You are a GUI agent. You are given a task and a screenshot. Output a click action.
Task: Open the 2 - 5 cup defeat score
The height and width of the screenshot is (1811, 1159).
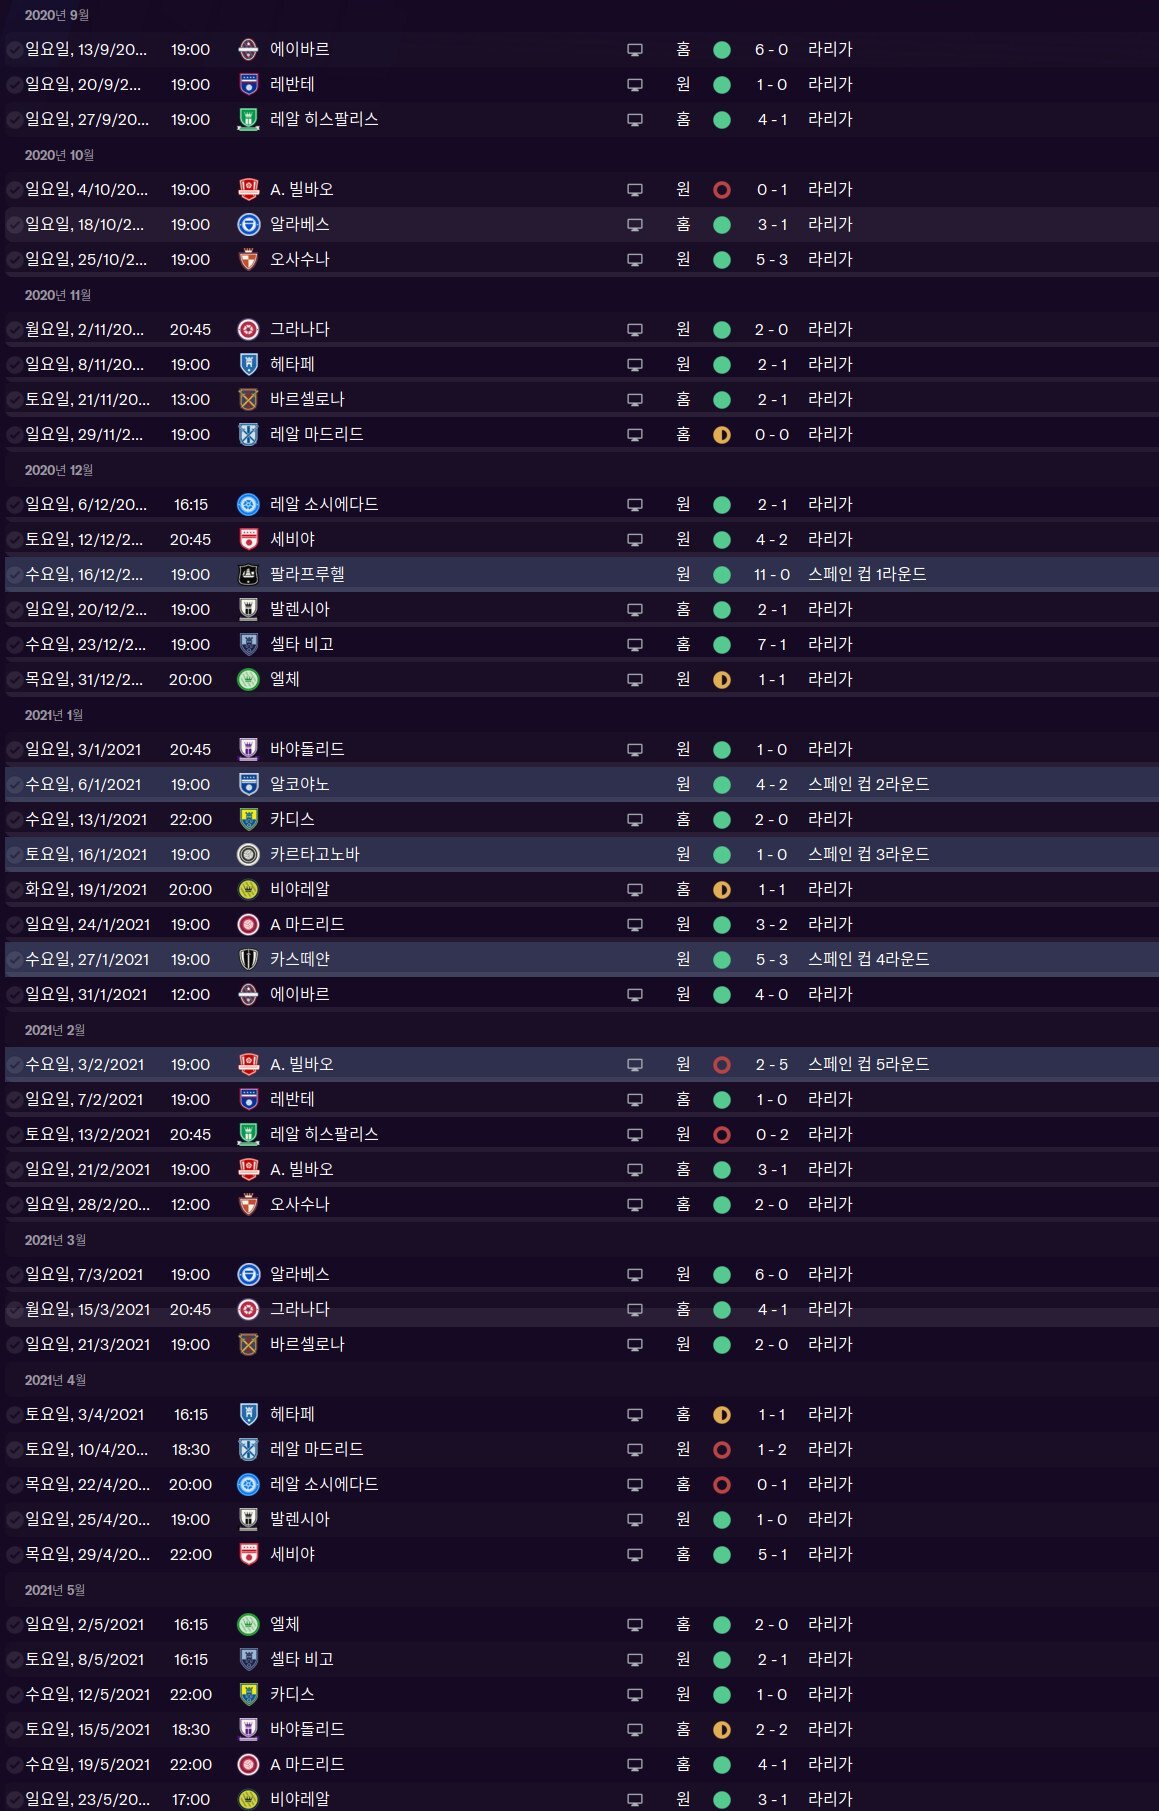pyautogui.click(x=772, y=1064)
